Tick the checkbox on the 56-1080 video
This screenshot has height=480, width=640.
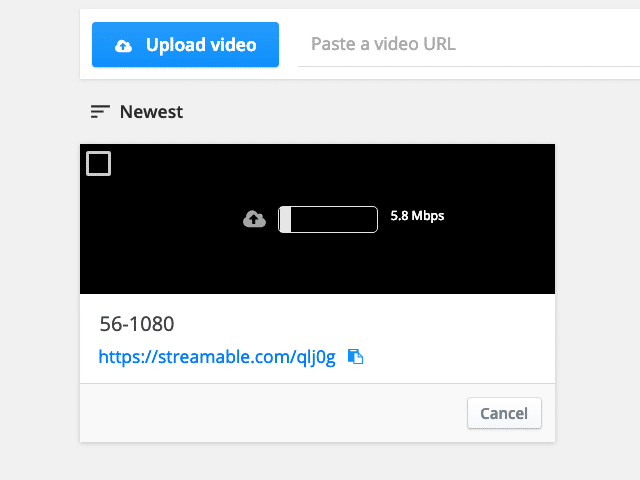click(98, 163)
